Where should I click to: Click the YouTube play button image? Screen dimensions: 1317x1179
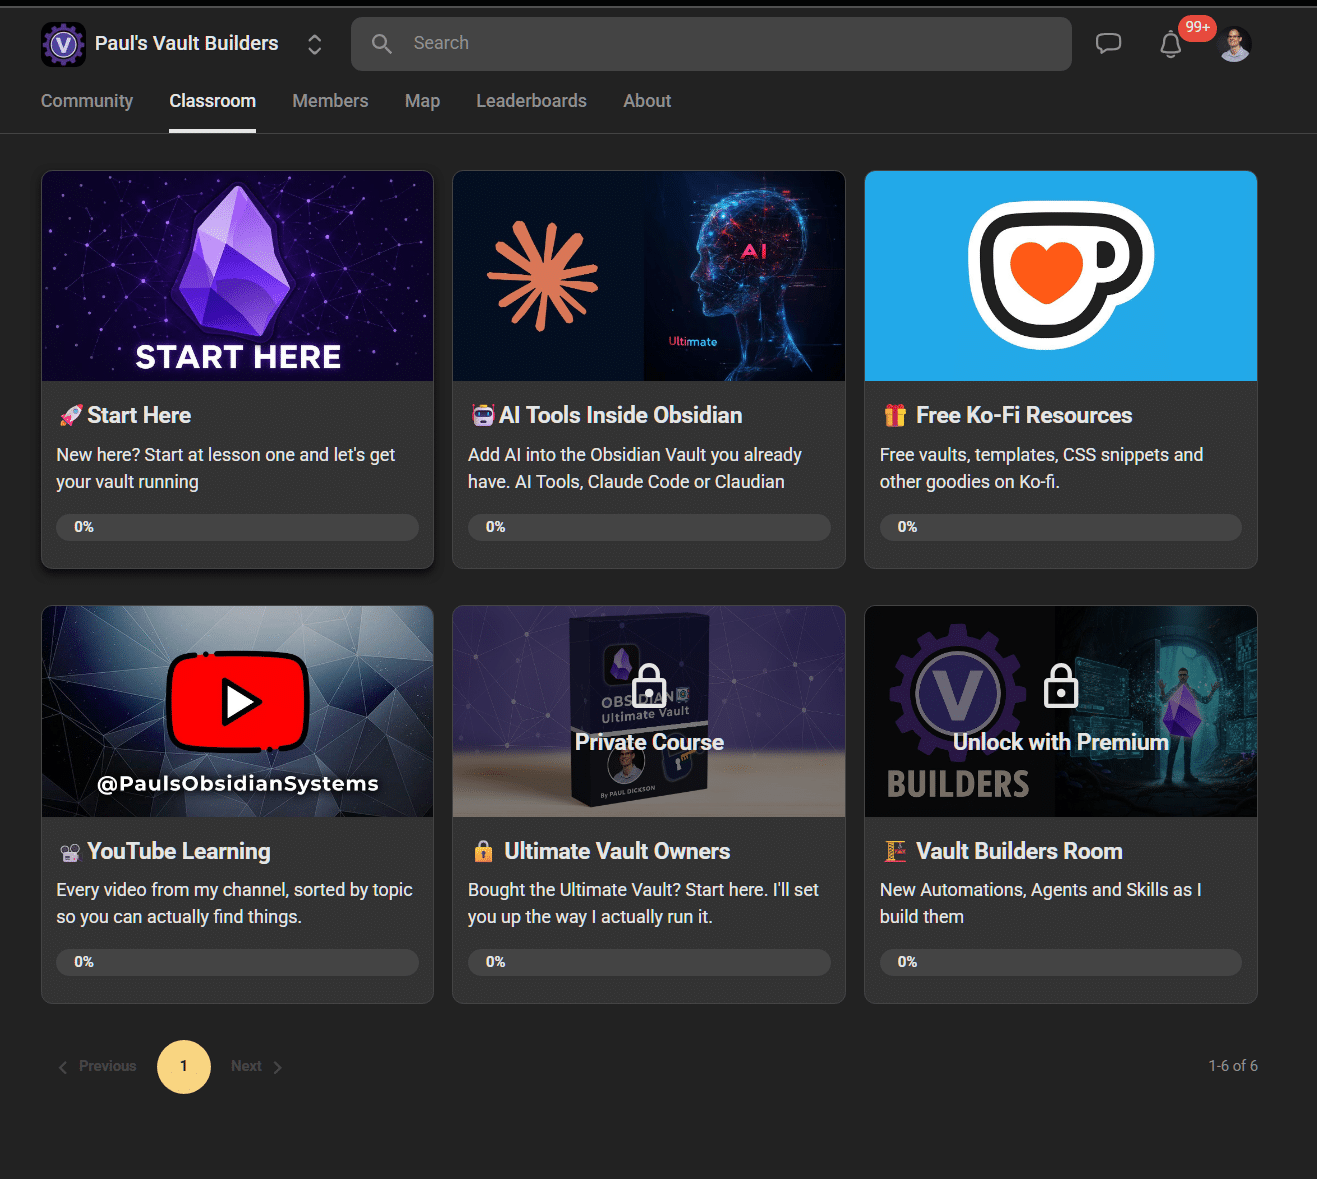click(x=238, y=701)
